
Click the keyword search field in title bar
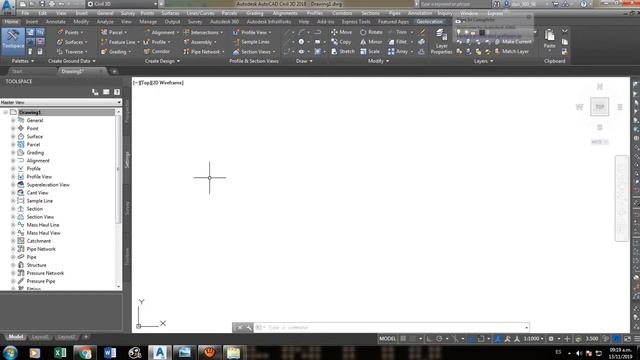[454, 4]
